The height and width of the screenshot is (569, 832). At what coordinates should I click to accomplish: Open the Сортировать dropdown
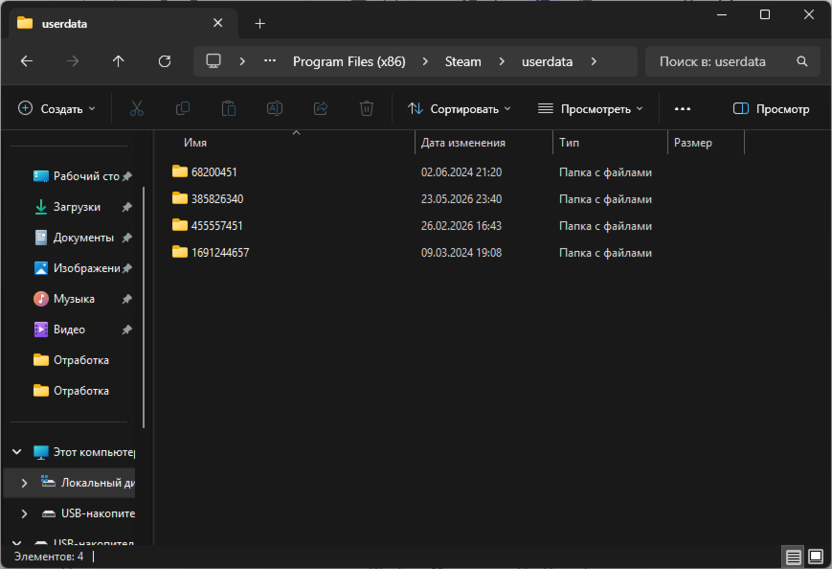coord(459,109)
